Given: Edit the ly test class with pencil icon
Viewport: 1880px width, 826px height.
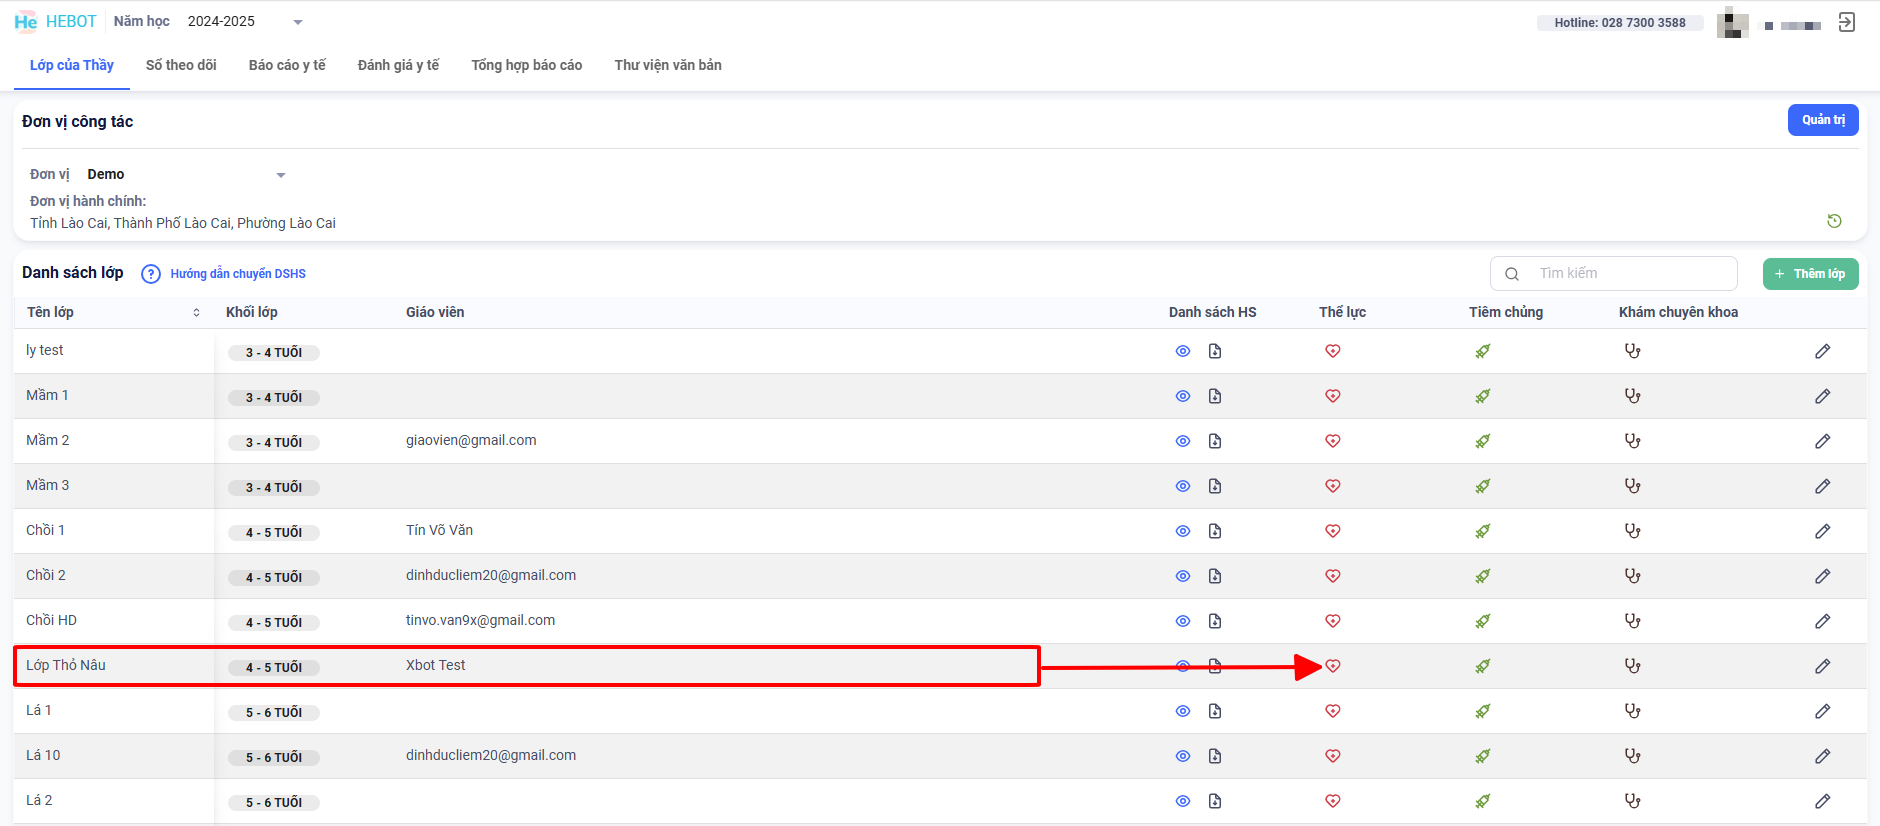Looking at the screenshot, I should [1823, 351].
